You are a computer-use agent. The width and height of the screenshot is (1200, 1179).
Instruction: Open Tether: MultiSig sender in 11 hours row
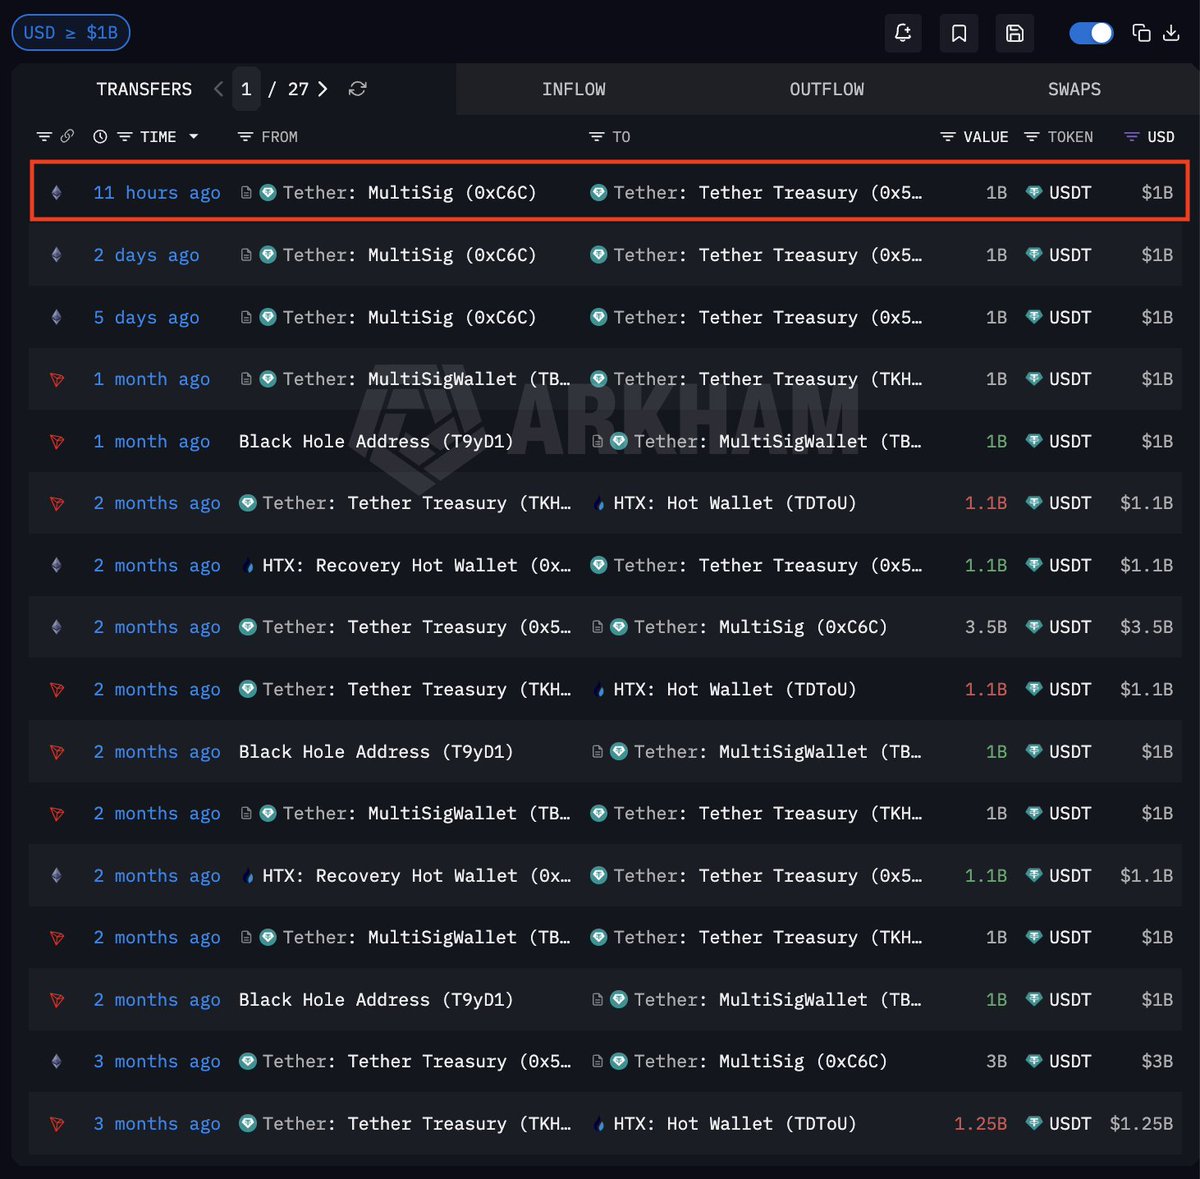coord(409,192)
